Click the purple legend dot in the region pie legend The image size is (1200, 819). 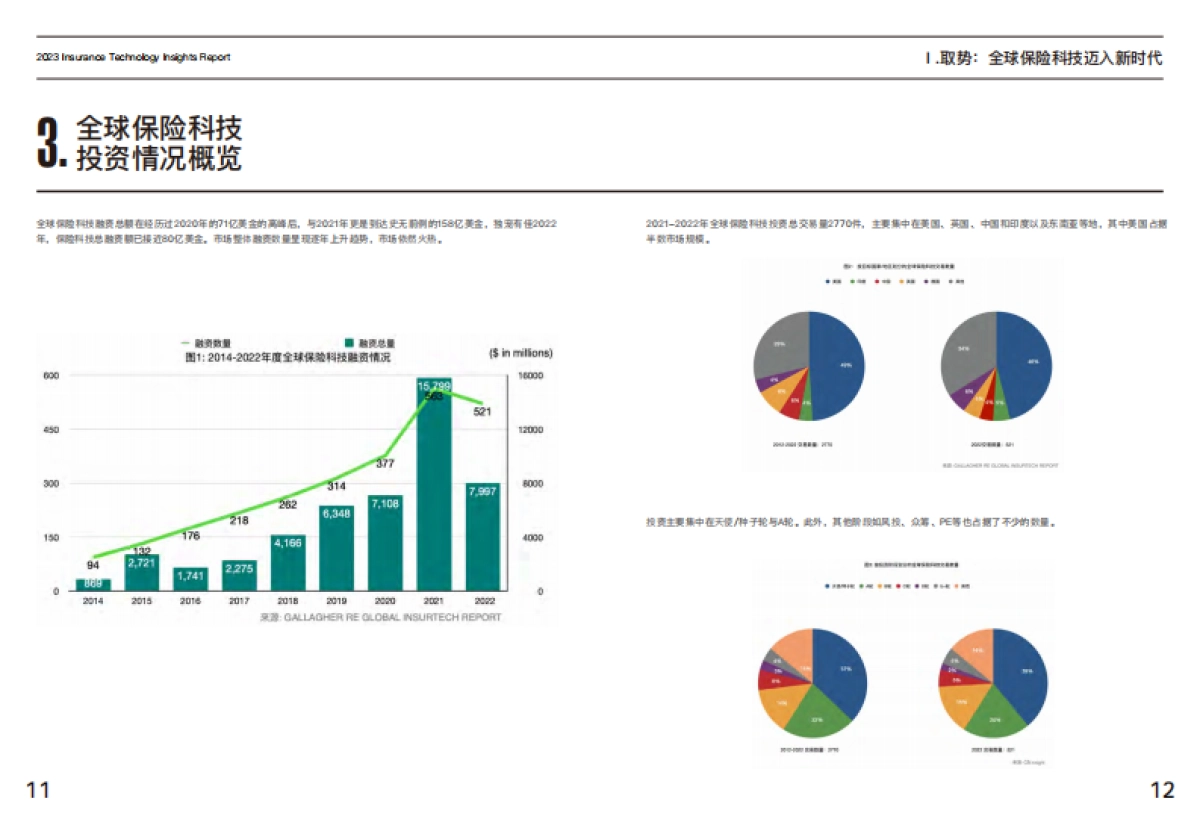925,282
